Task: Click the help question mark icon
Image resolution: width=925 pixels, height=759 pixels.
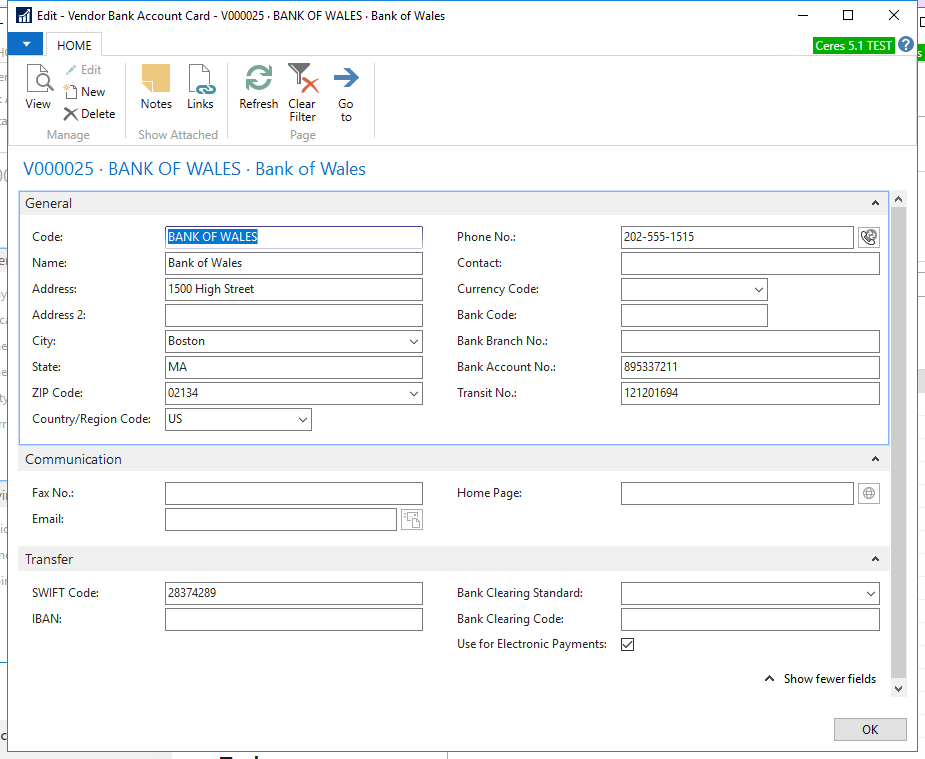Action: click(x=906, y=45)
